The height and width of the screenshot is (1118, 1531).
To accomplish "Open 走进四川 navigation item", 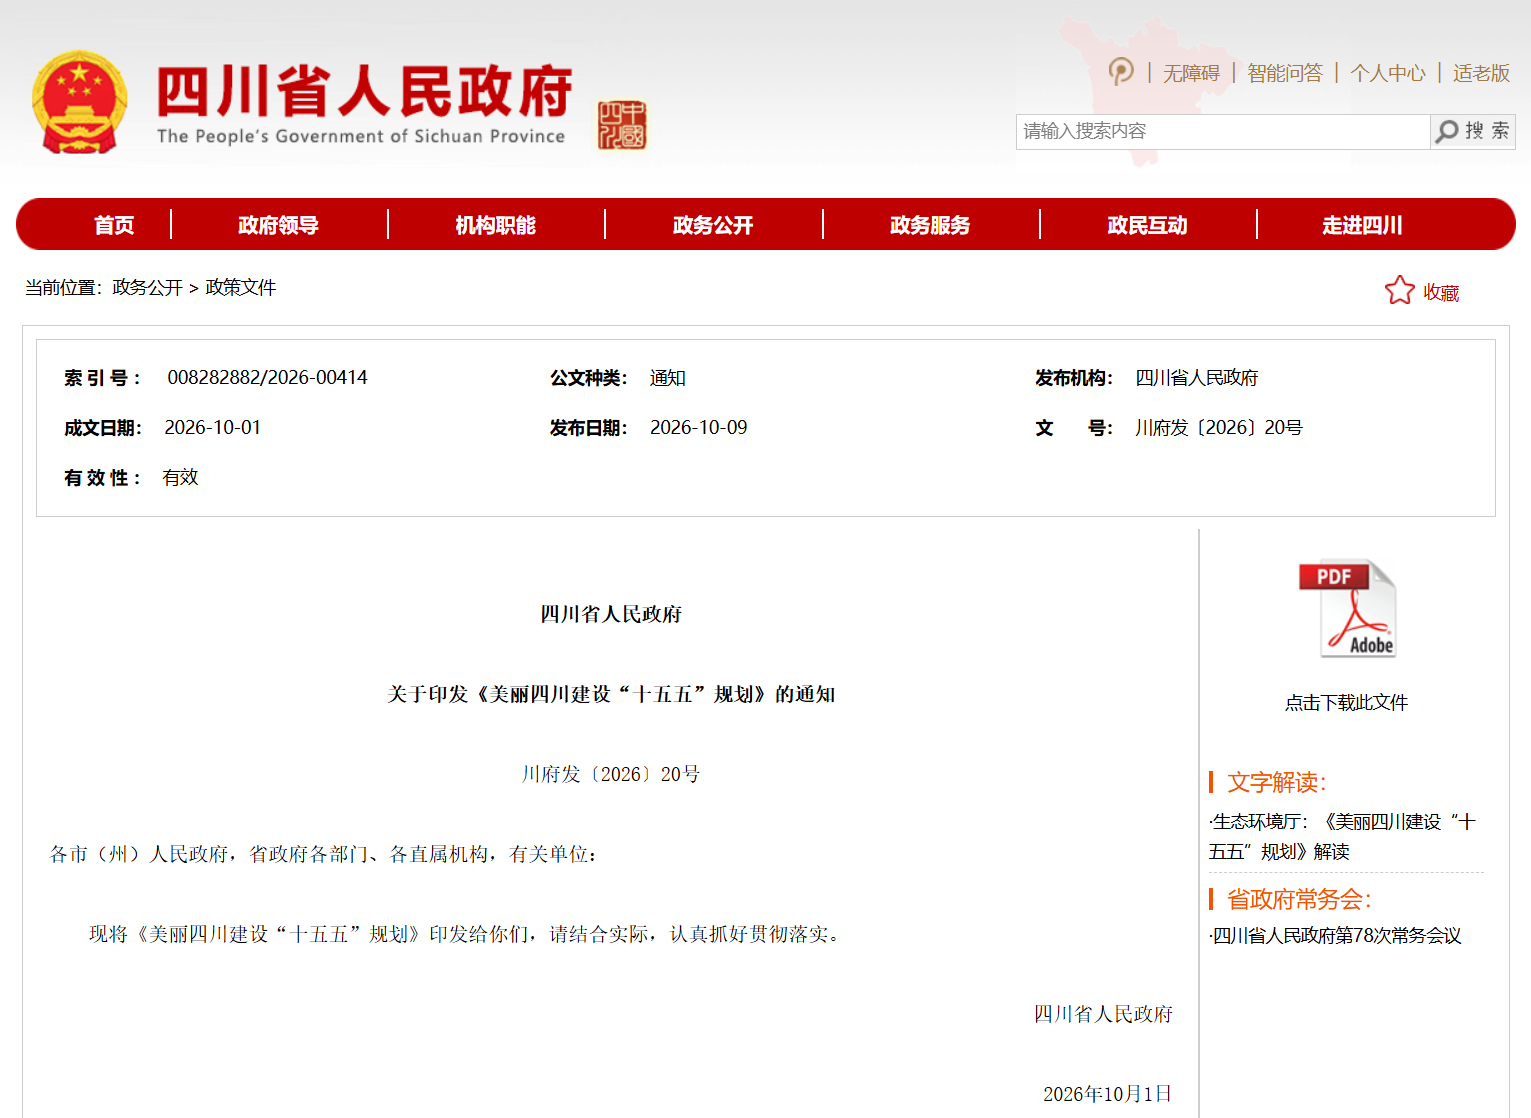I will [1363, 225].
